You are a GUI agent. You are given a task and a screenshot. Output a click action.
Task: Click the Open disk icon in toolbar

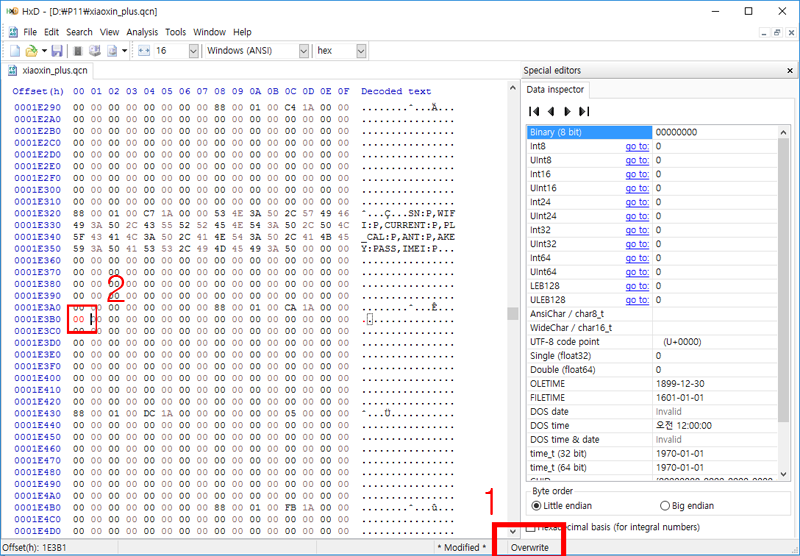[x=95, y=50]
